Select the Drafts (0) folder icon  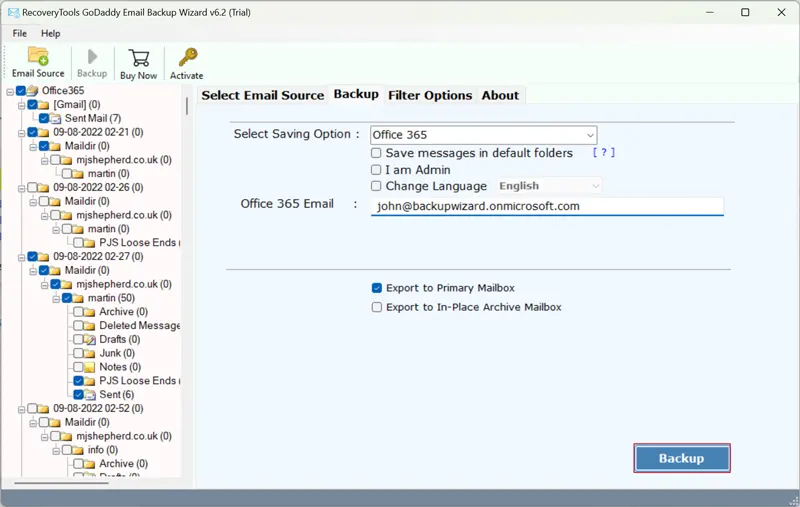91,340
